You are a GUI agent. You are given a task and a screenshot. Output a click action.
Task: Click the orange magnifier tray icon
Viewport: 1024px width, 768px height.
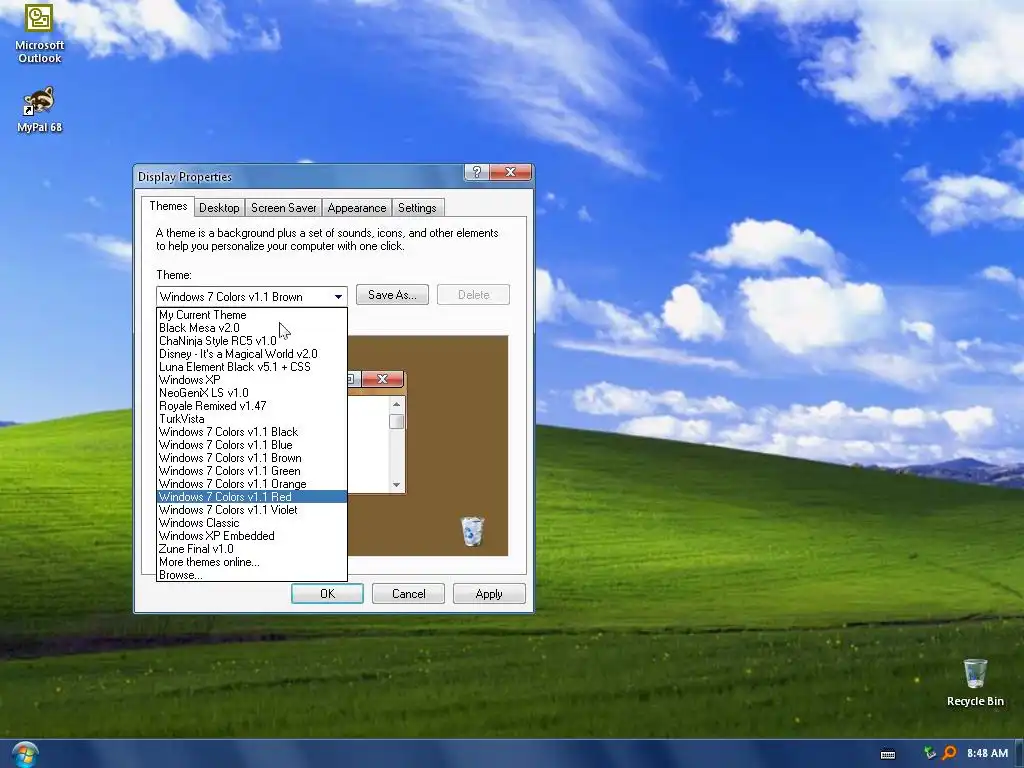click(949, 753)
